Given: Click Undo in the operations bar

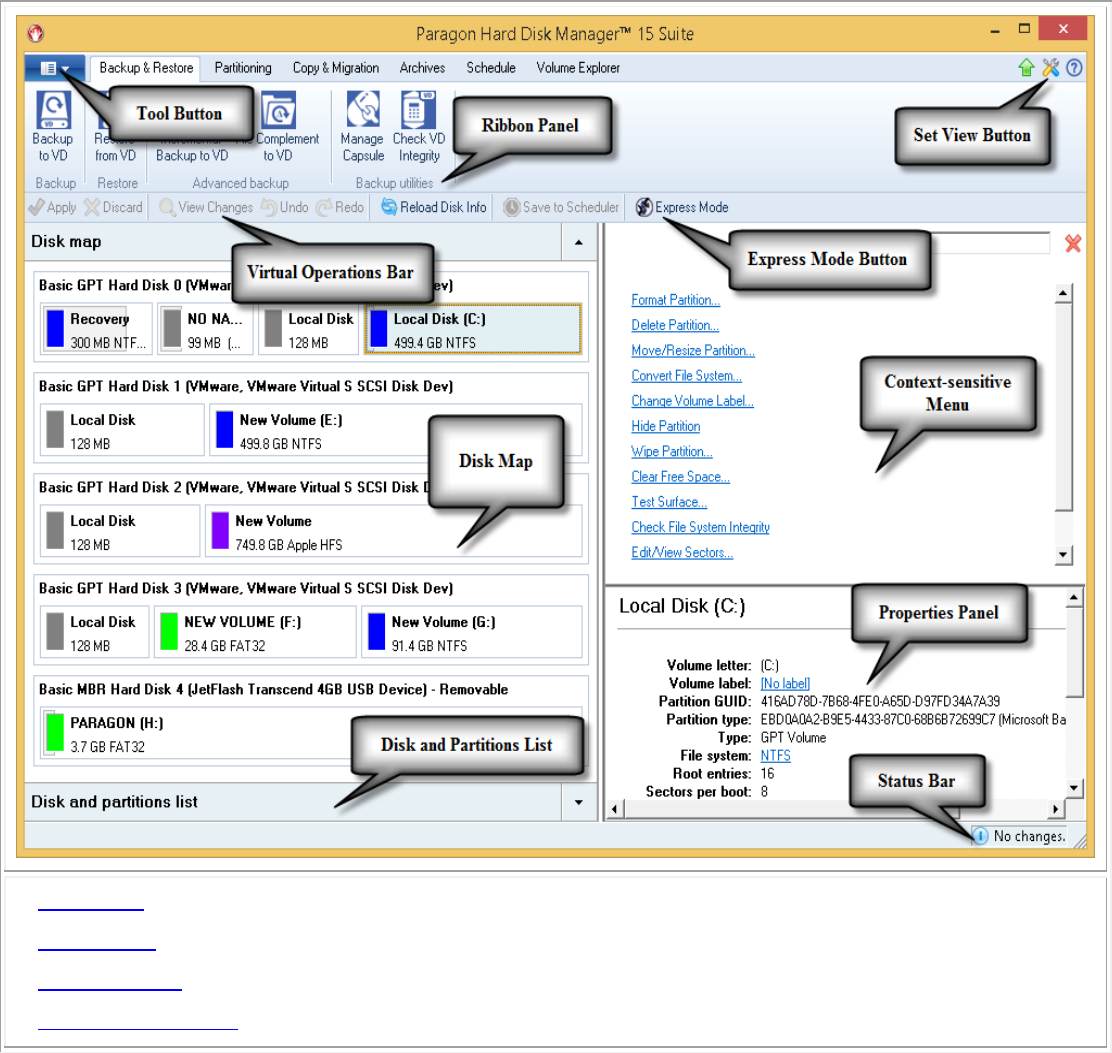Looking at the screenshot, I should coord(284,207).
